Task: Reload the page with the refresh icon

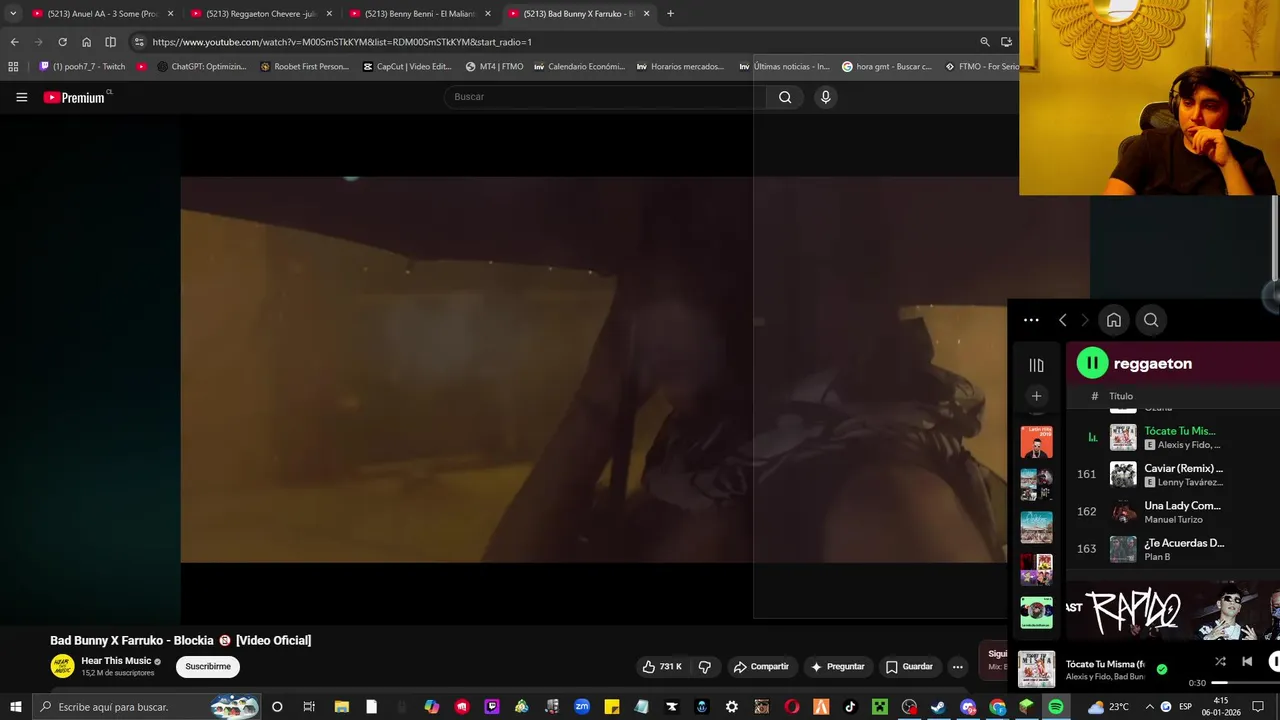Action: pos(62,42)
